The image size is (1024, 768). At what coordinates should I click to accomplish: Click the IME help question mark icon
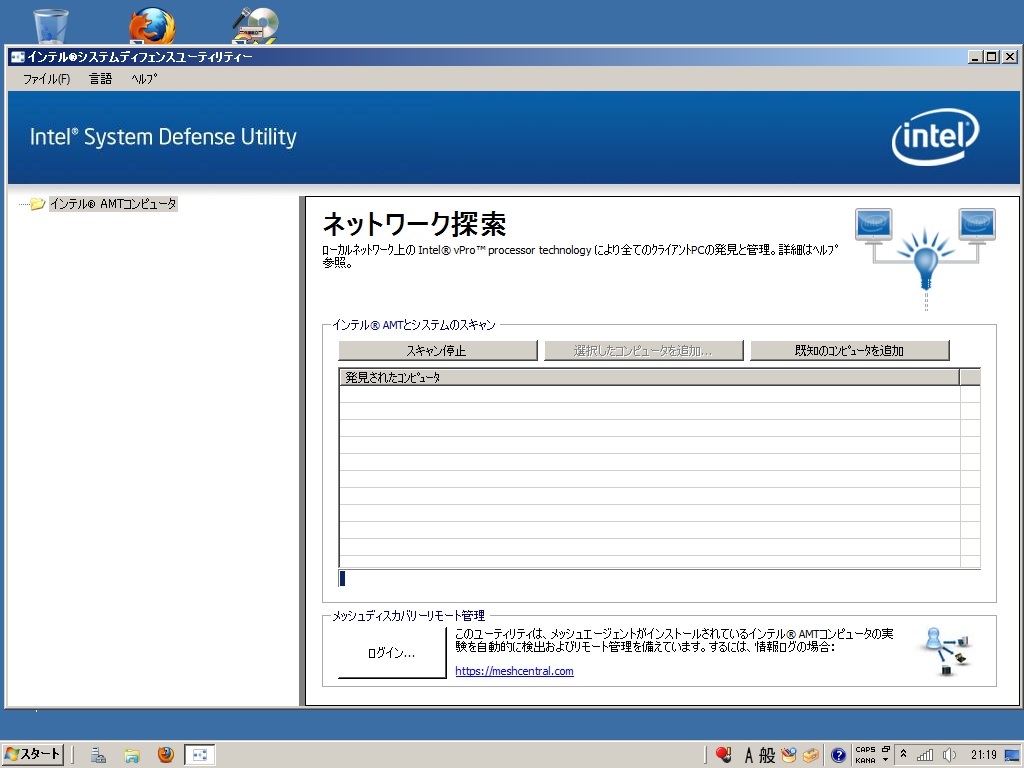click(x=838, y=755)
